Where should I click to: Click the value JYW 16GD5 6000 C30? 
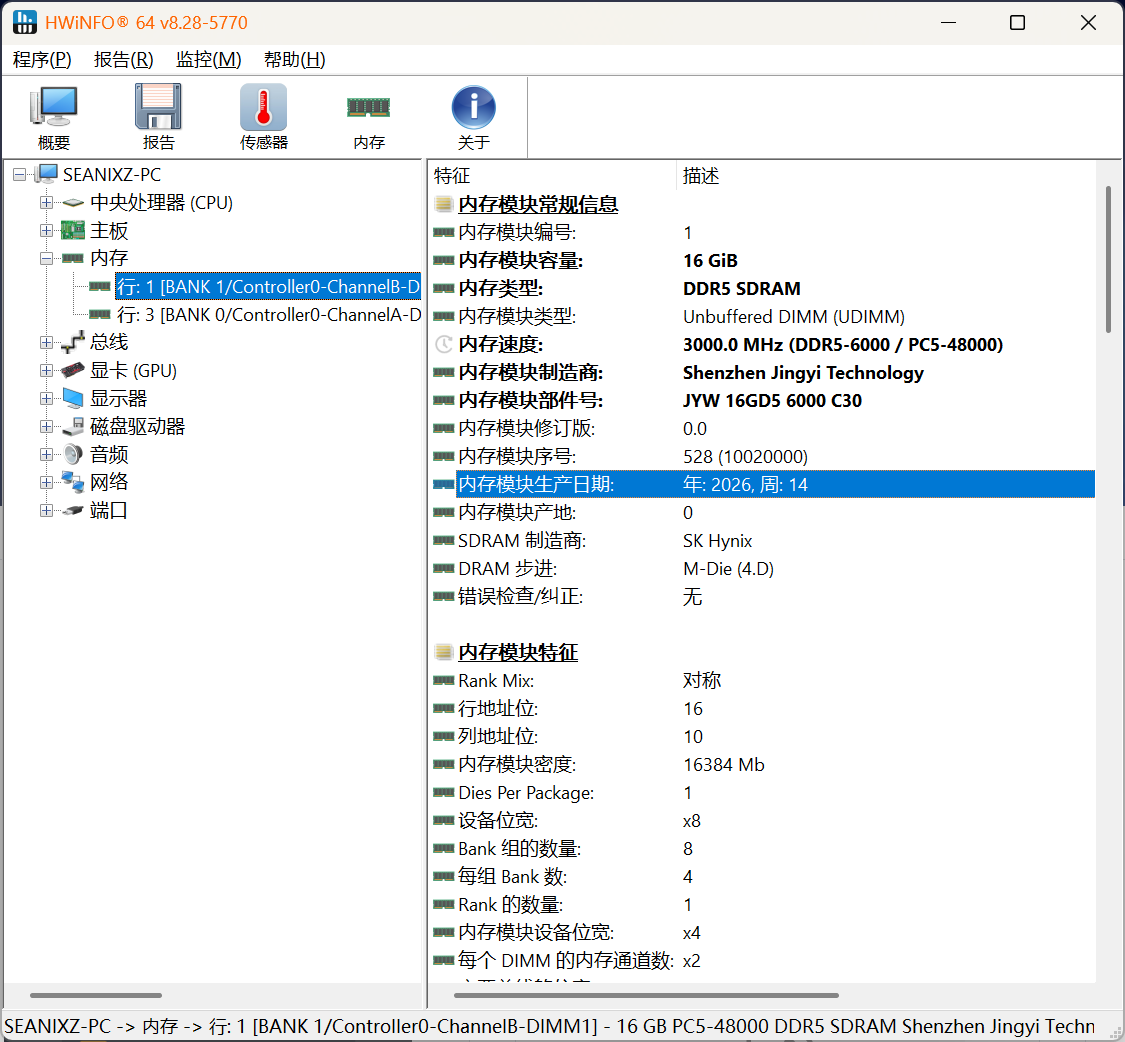click(x=773, y=400)
